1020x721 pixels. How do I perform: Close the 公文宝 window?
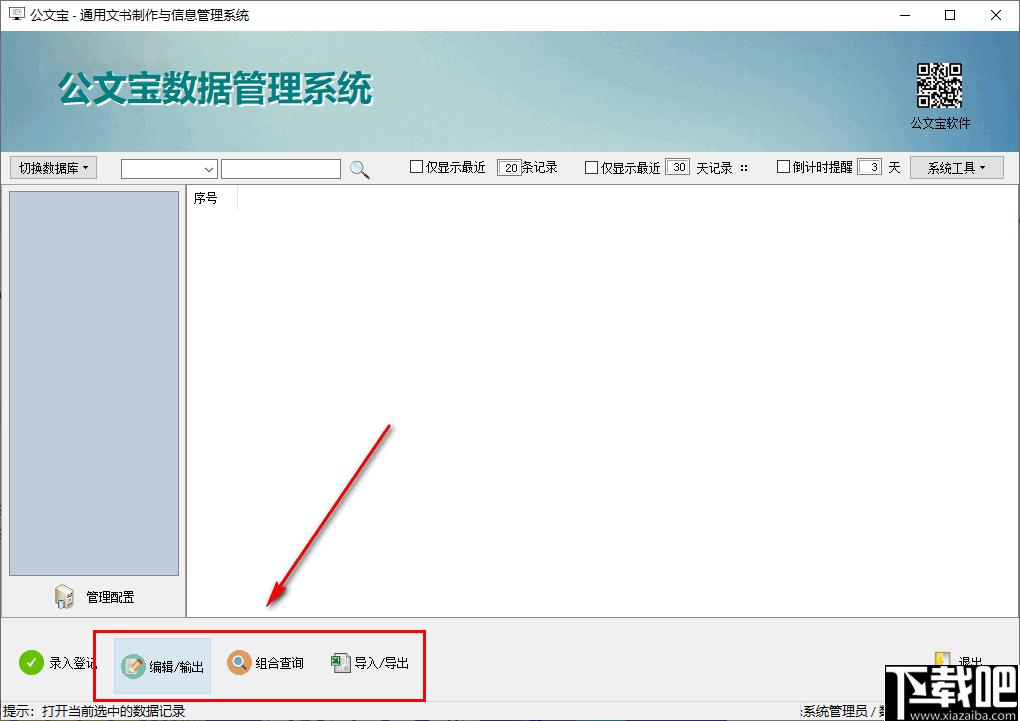(995, 15)
